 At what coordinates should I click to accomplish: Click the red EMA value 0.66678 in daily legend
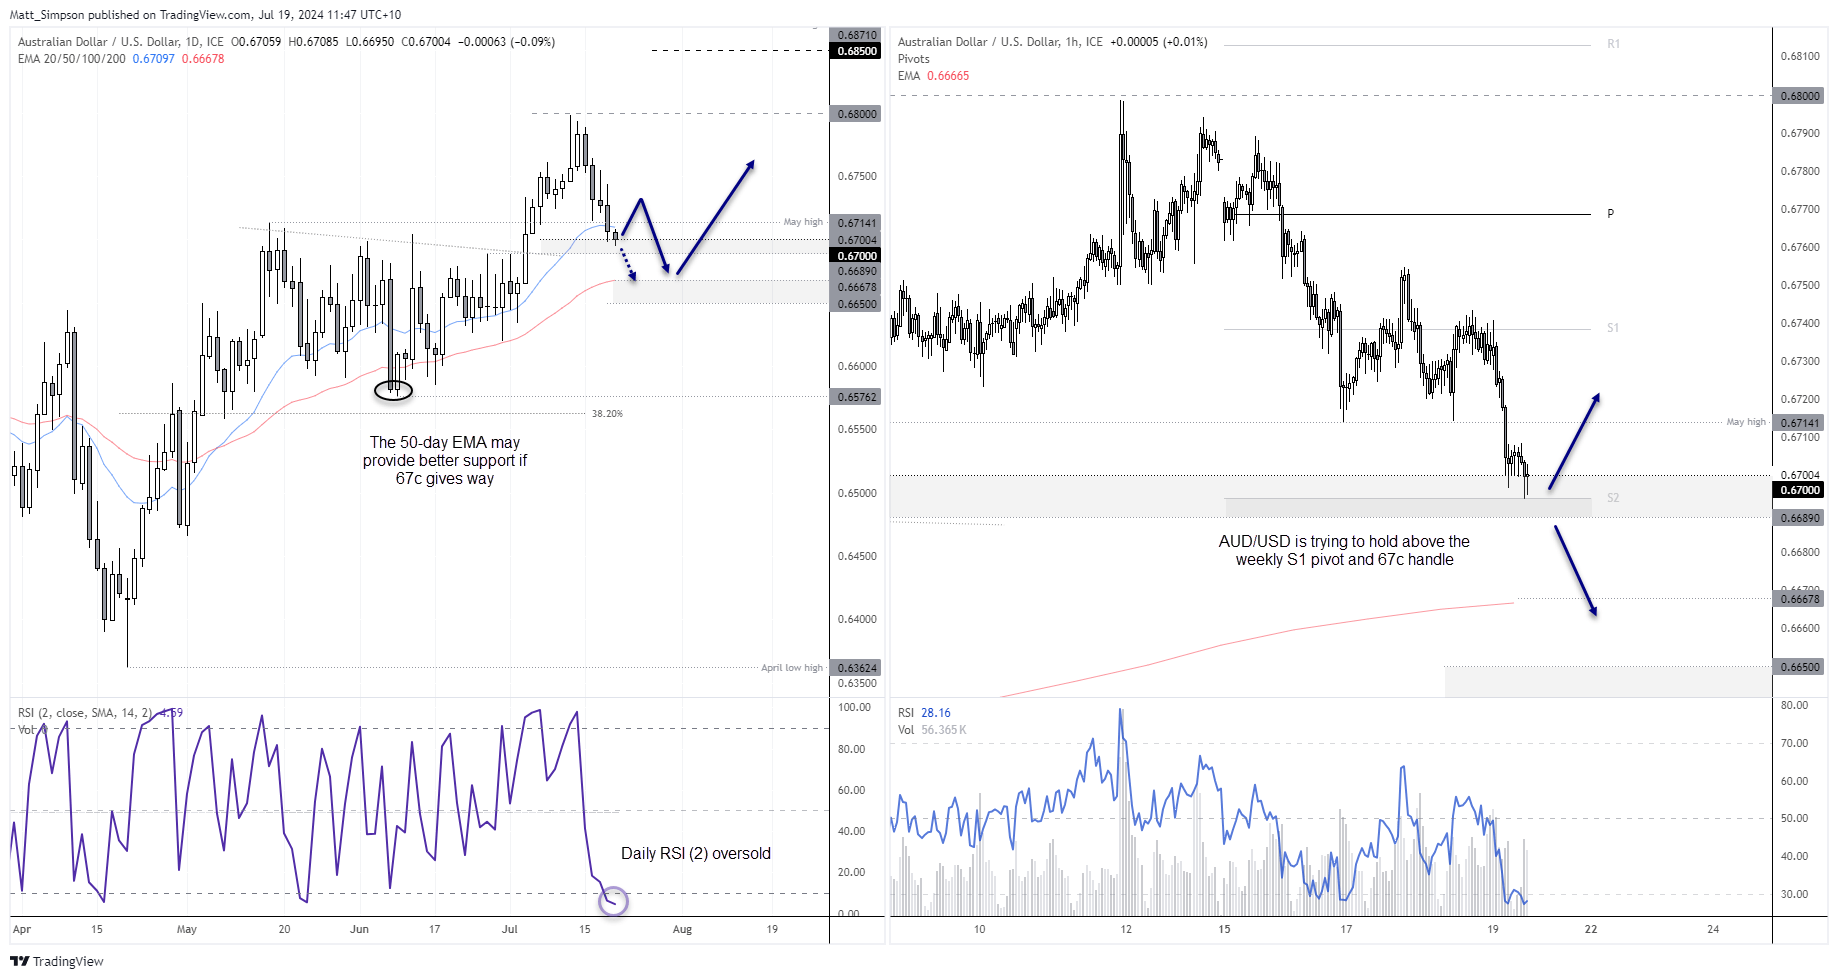203,59
